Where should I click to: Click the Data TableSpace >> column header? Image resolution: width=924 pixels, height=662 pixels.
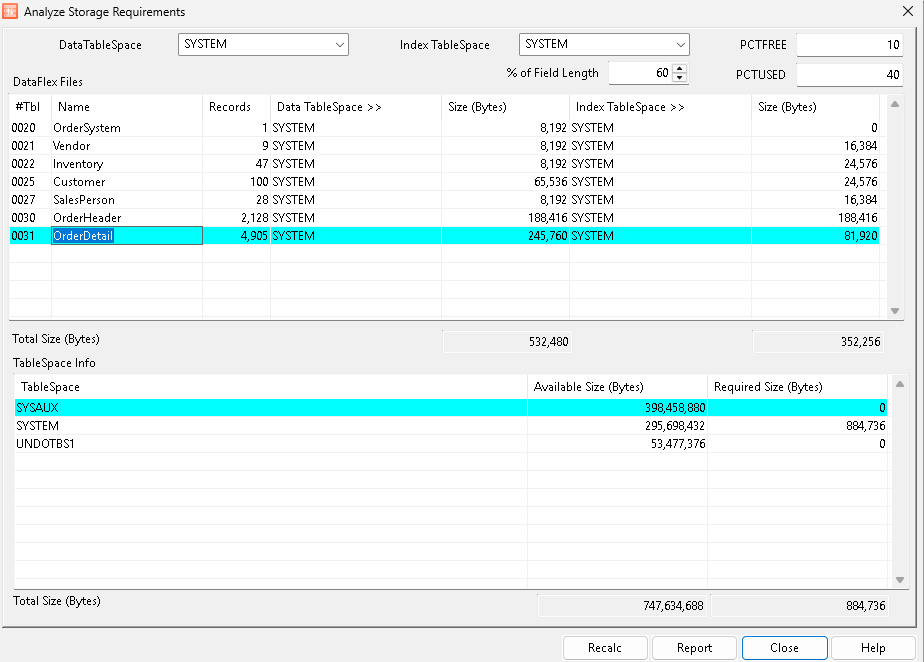coord(355,107)
